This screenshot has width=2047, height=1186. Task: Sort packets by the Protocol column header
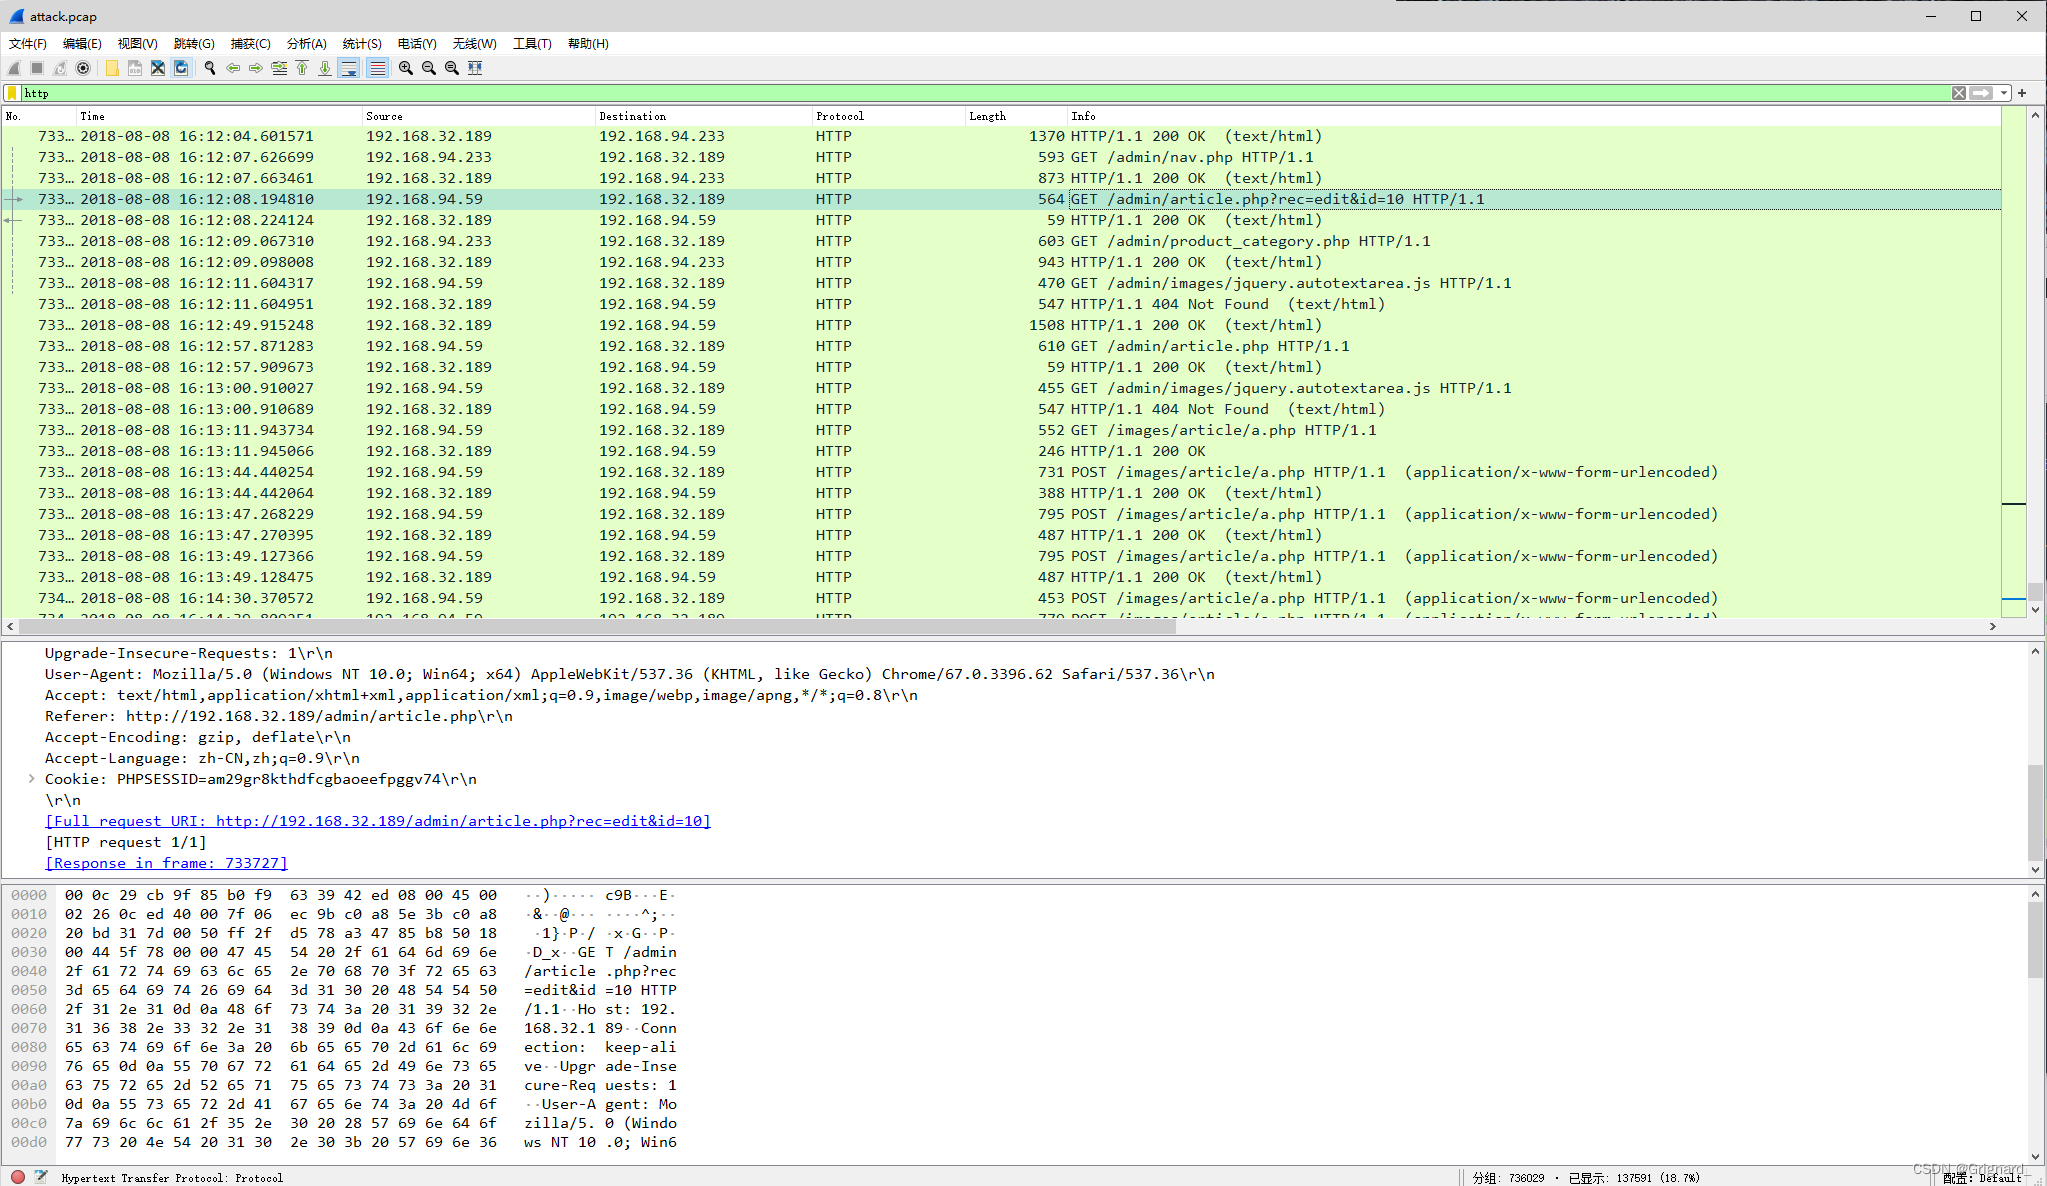coord(888,116)
